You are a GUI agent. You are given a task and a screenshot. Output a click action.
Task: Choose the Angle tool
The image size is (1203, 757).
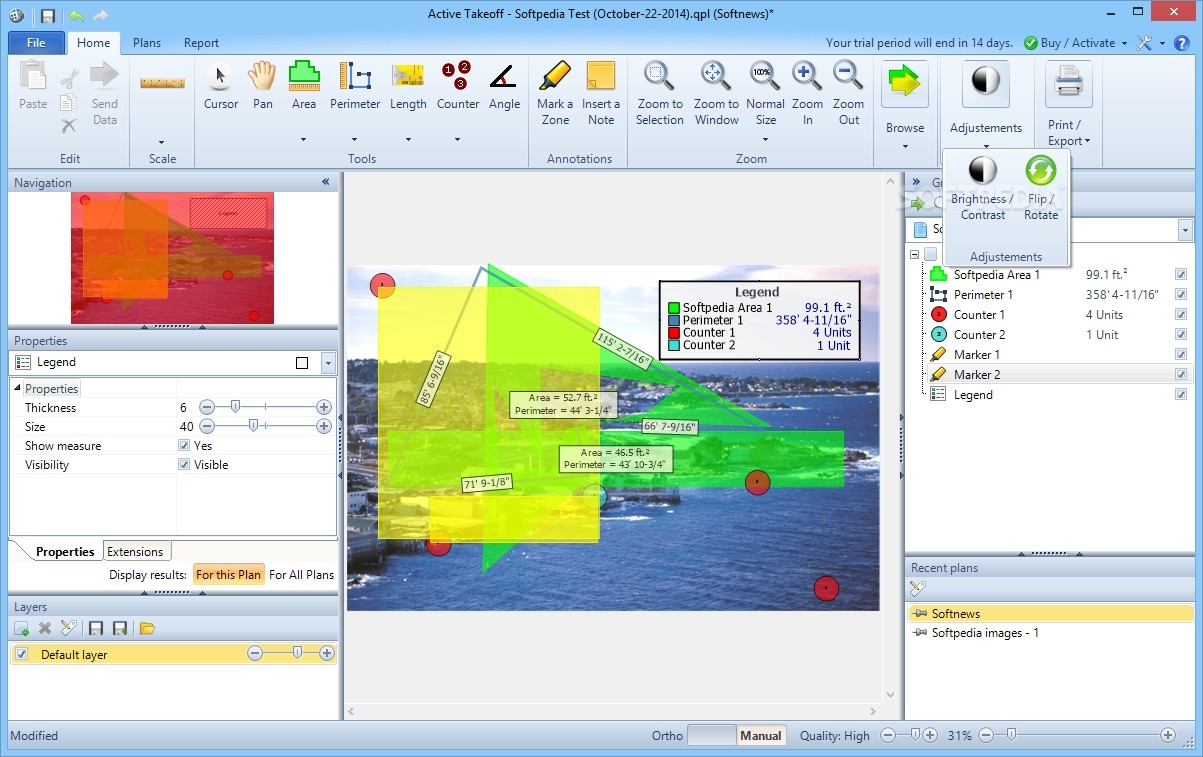pyautogui.click(x=504, y=87)
